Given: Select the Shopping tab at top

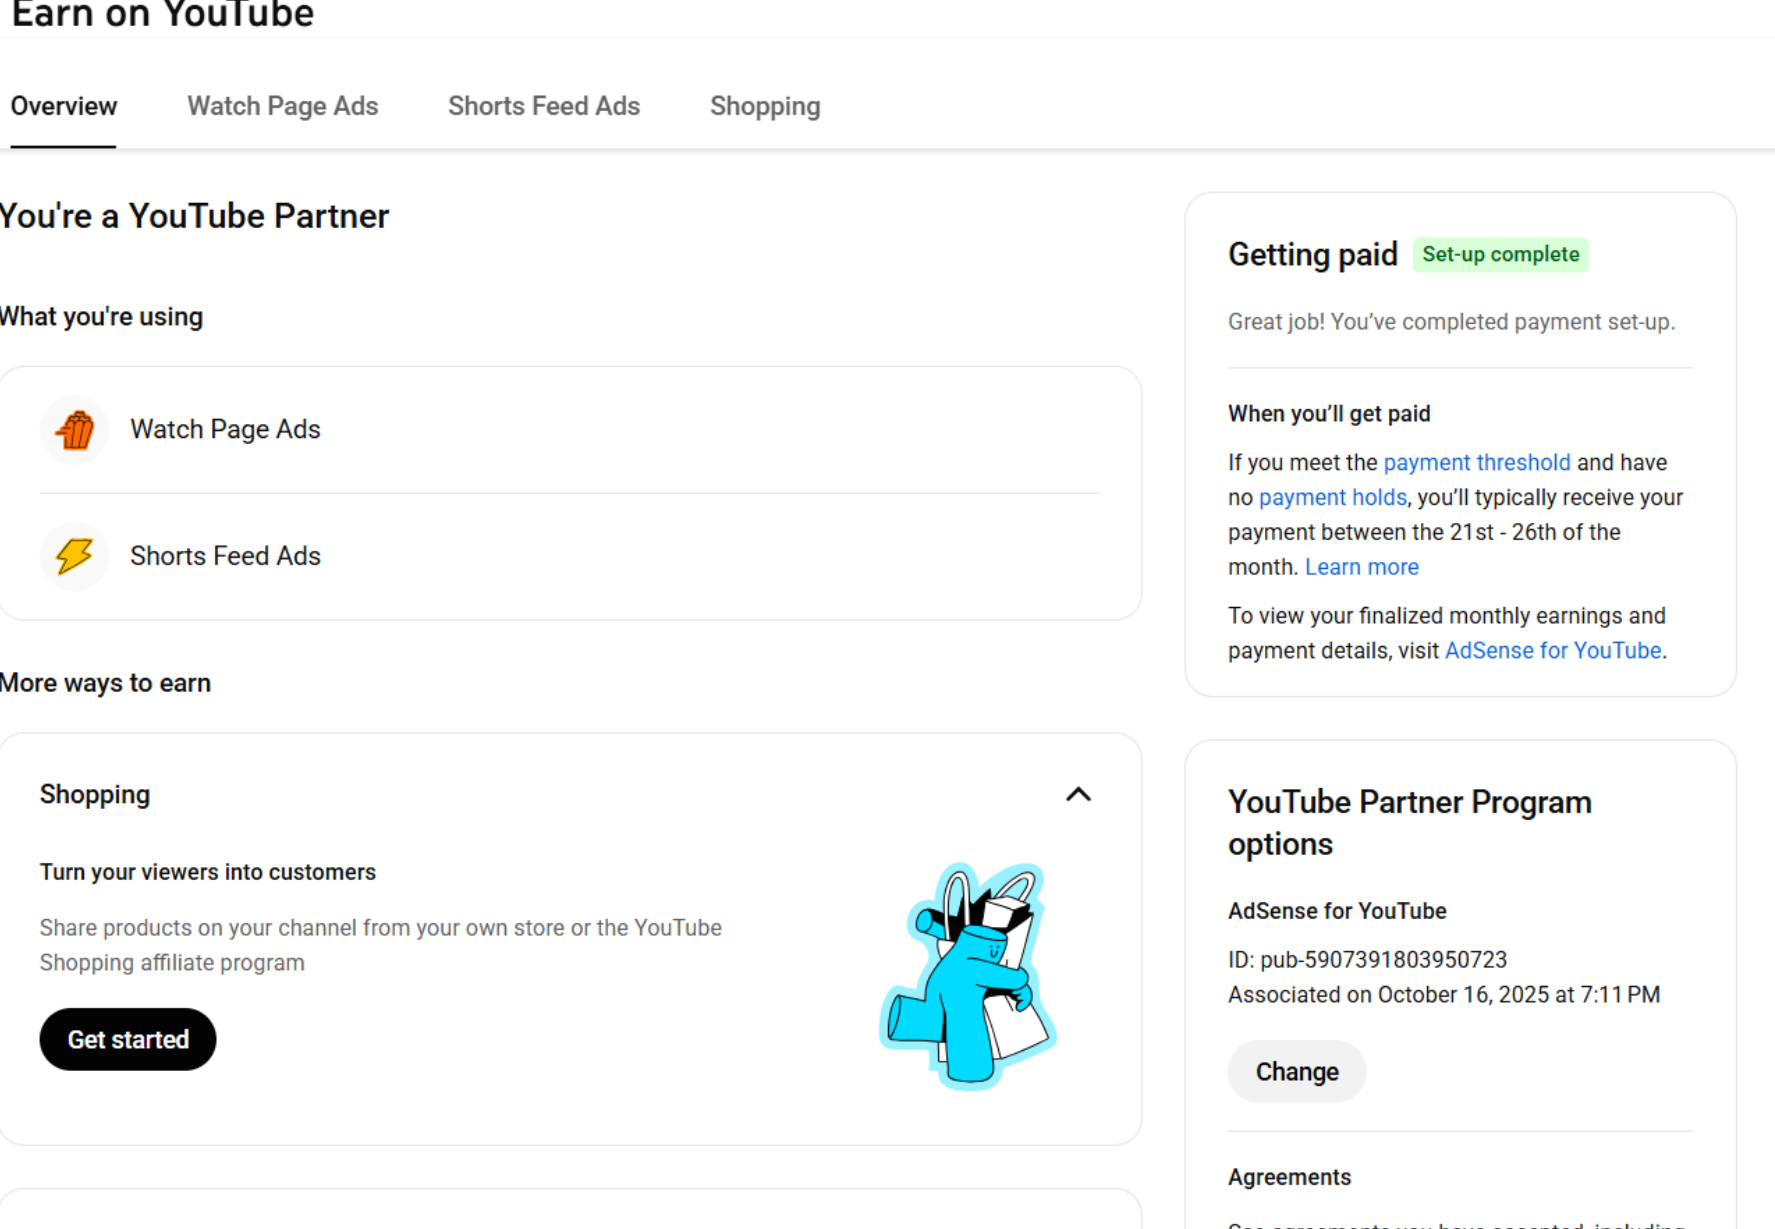Looking at the screenshot, I should [x=765, y=106].
